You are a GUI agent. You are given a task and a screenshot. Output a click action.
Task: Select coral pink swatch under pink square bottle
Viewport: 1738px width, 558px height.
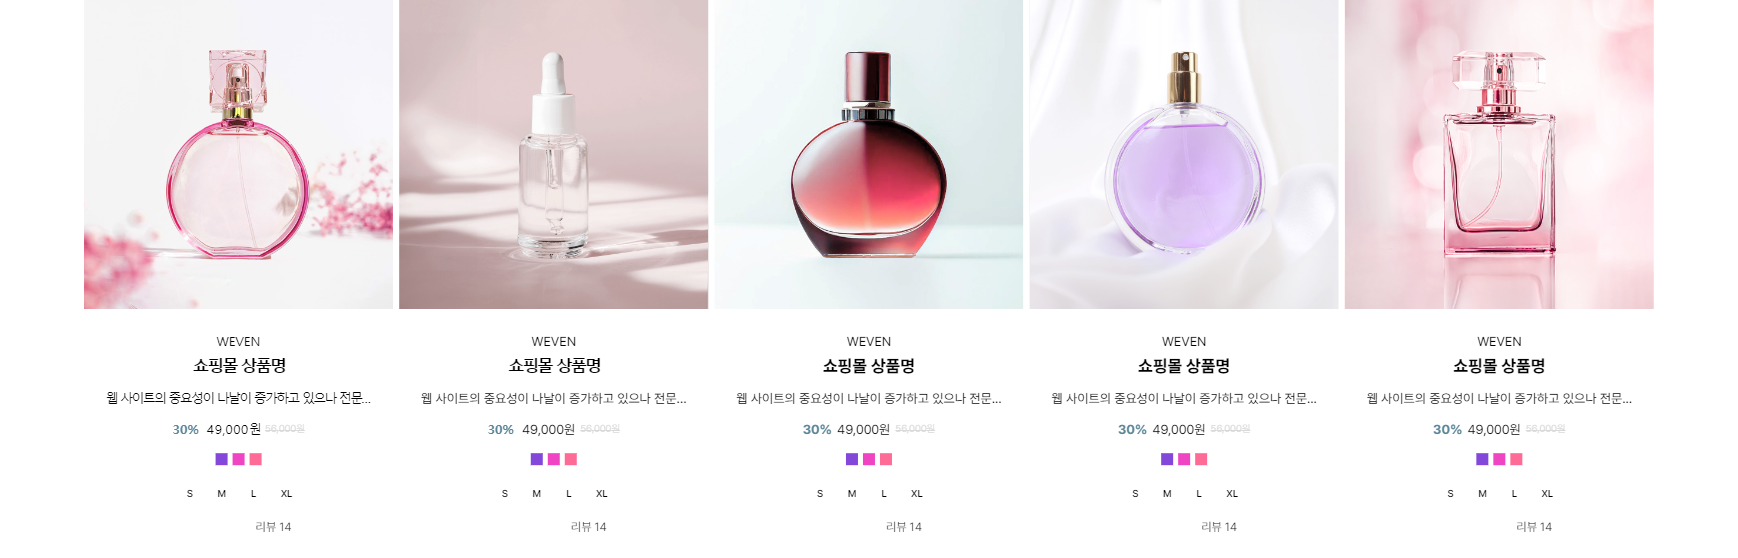pyautogui.click(x=1516, y=459)
